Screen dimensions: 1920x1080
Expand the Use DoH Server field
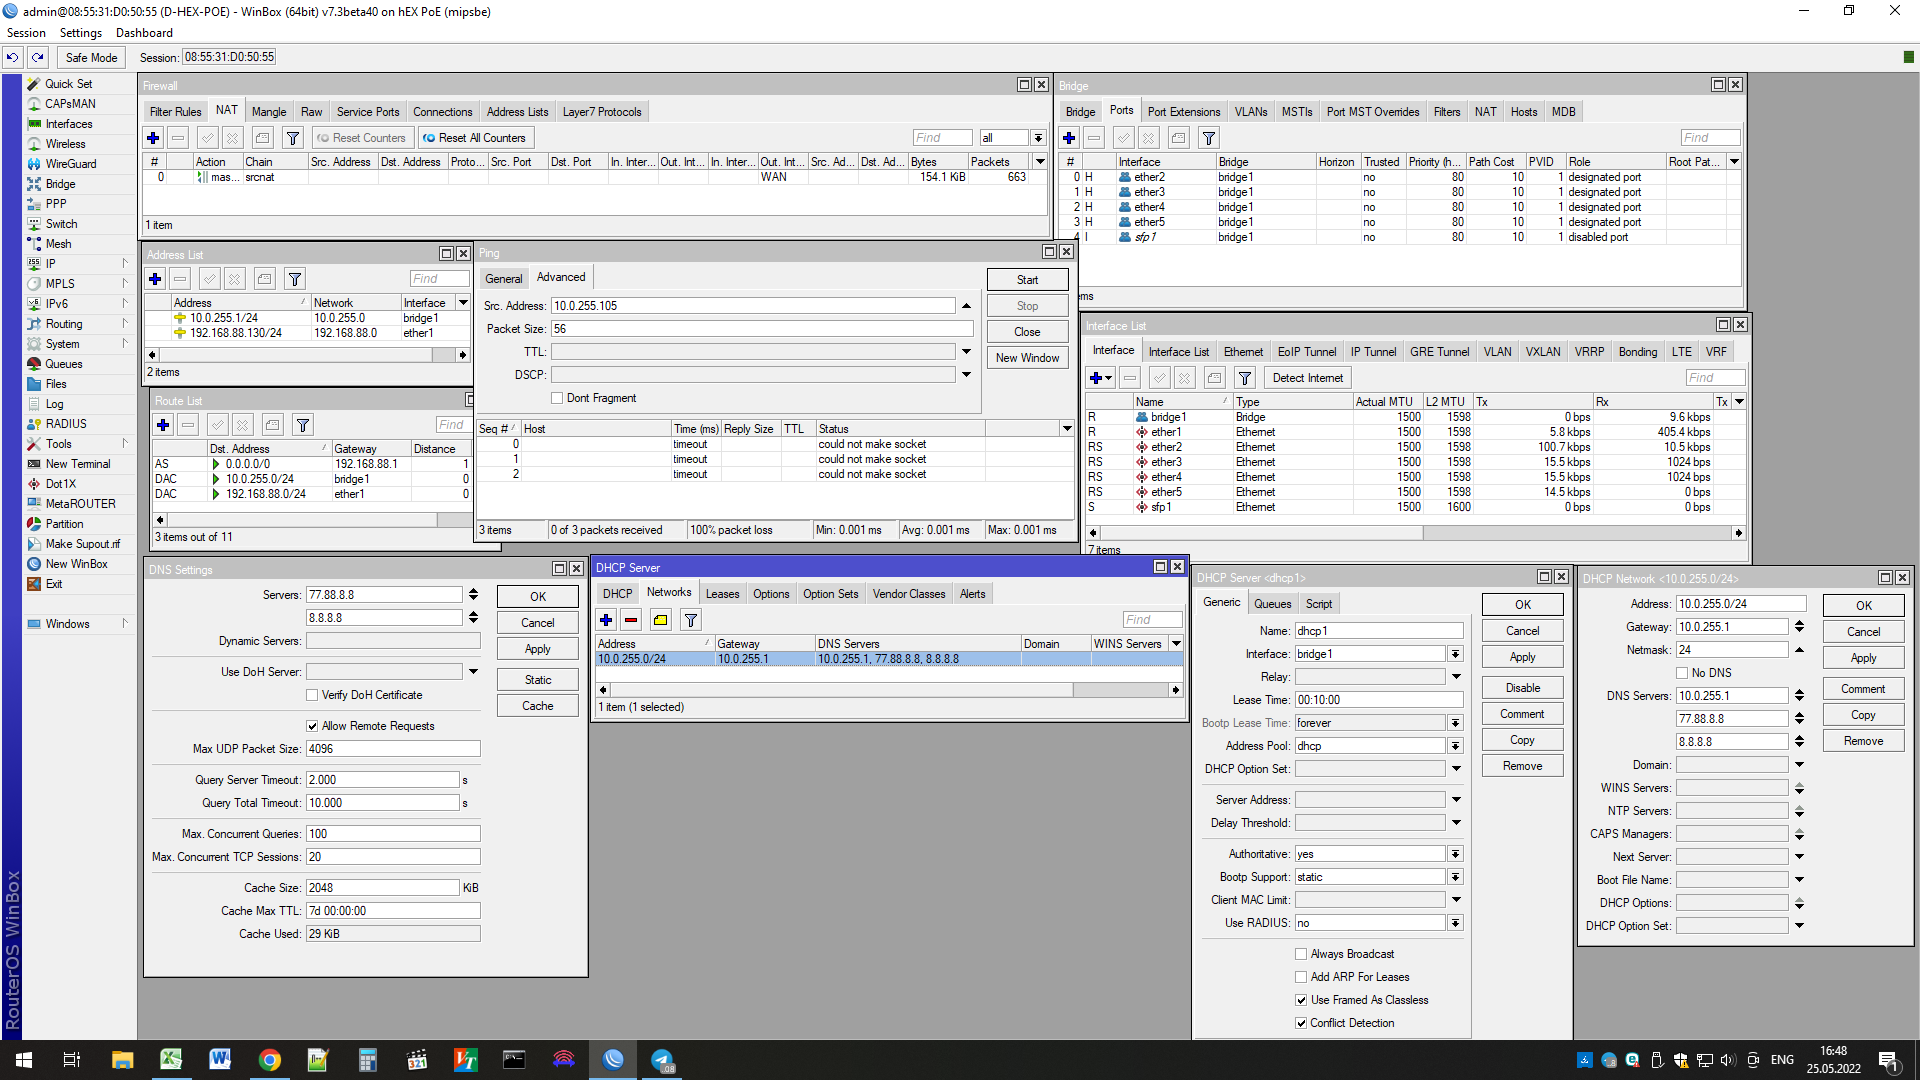coord(473,672)
